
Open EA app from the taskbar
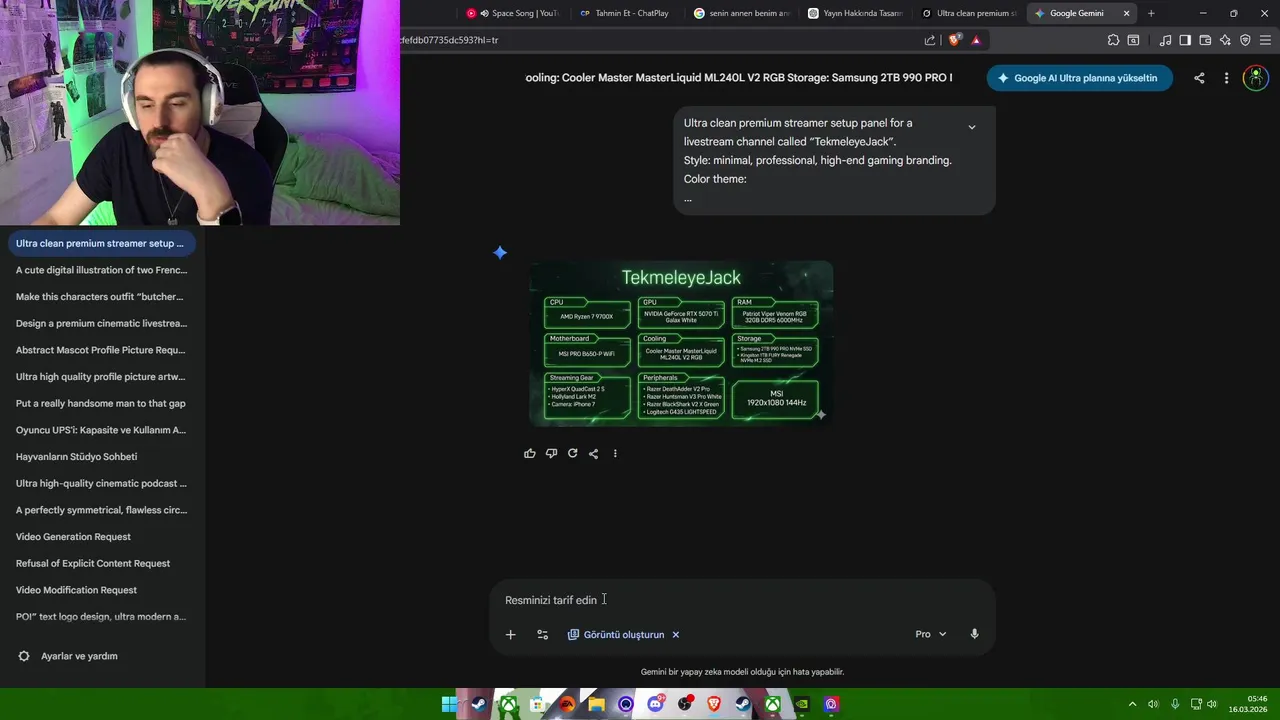568,704
